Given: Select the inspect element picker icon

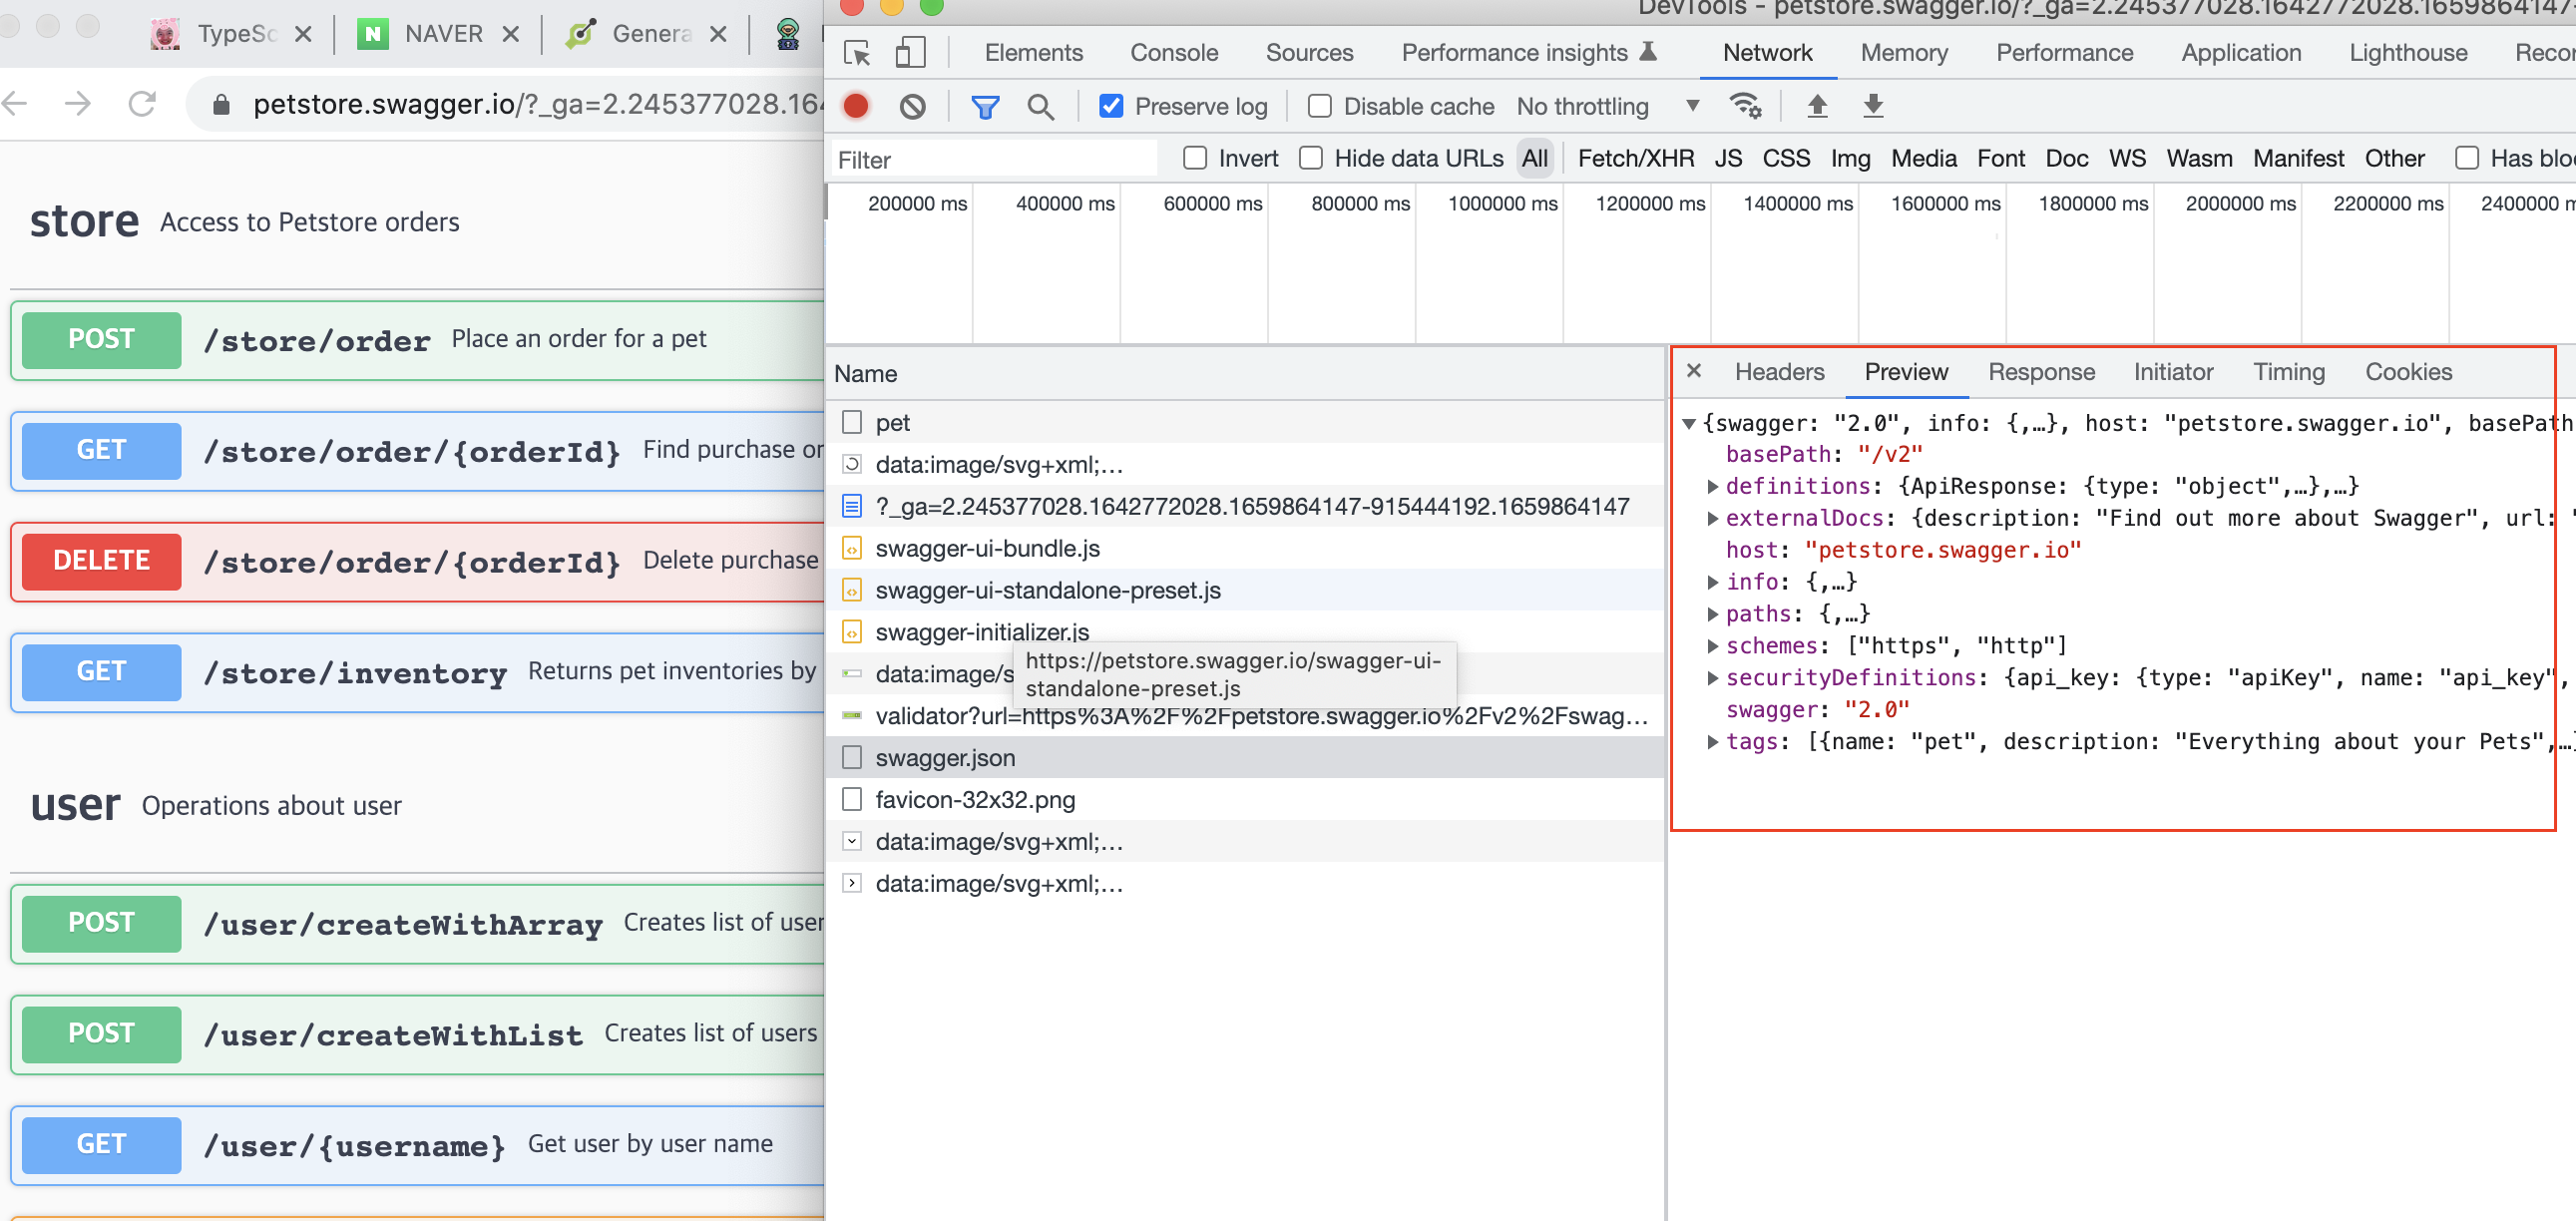Looking at the screenshot, I should click(857, 53).
